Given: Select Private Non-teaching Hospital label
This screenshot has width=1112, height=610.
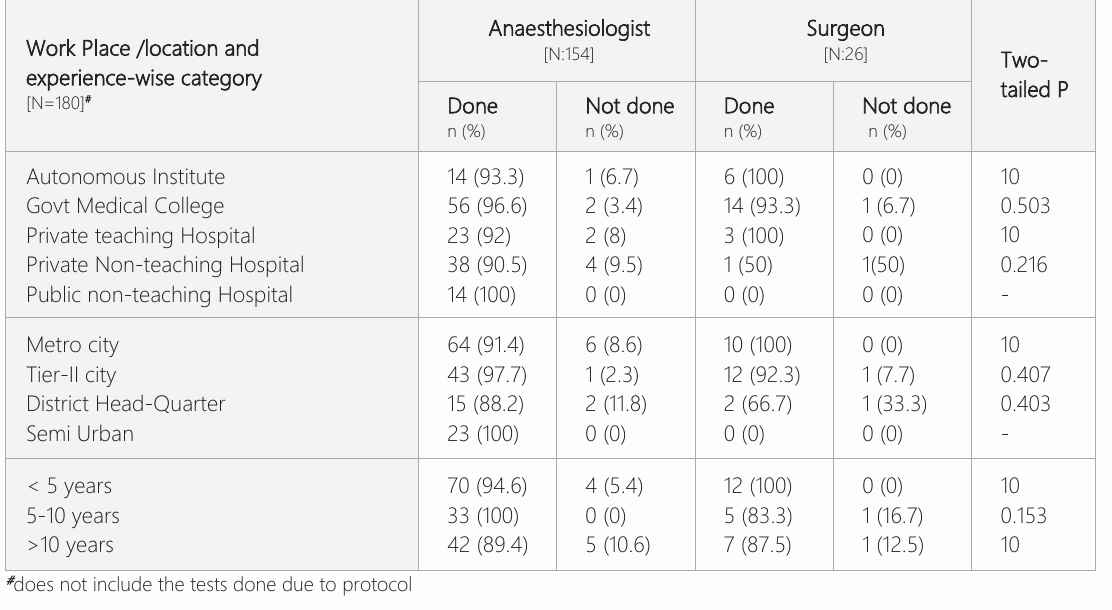Looking at the screenshot, I should [165, 265].
